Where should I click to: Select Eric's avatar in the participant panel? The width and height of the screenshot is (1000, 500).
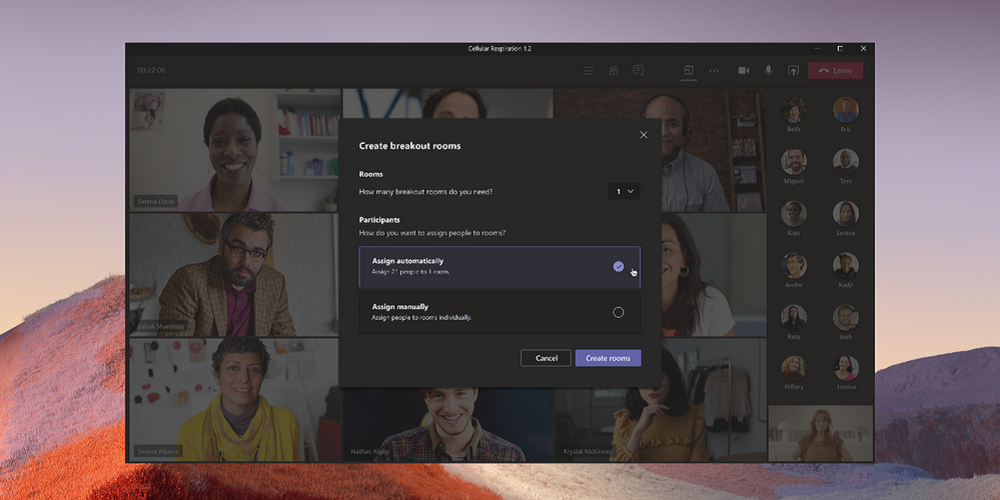click(x=846, y=110)
